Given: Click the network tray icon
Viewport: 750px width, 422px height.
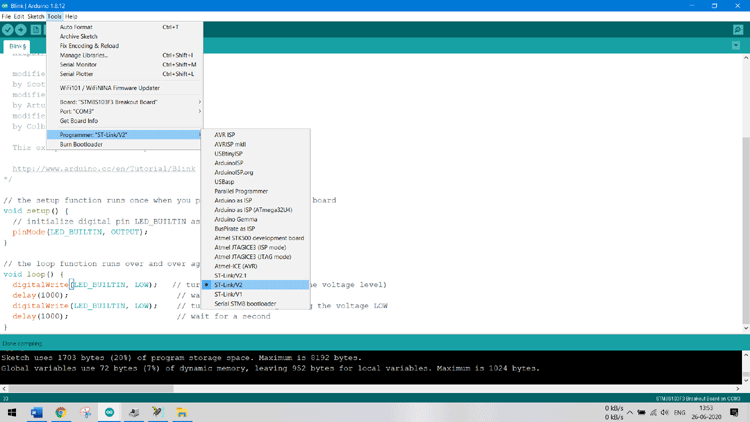Looking at the screenshot, I should (653, 412).
